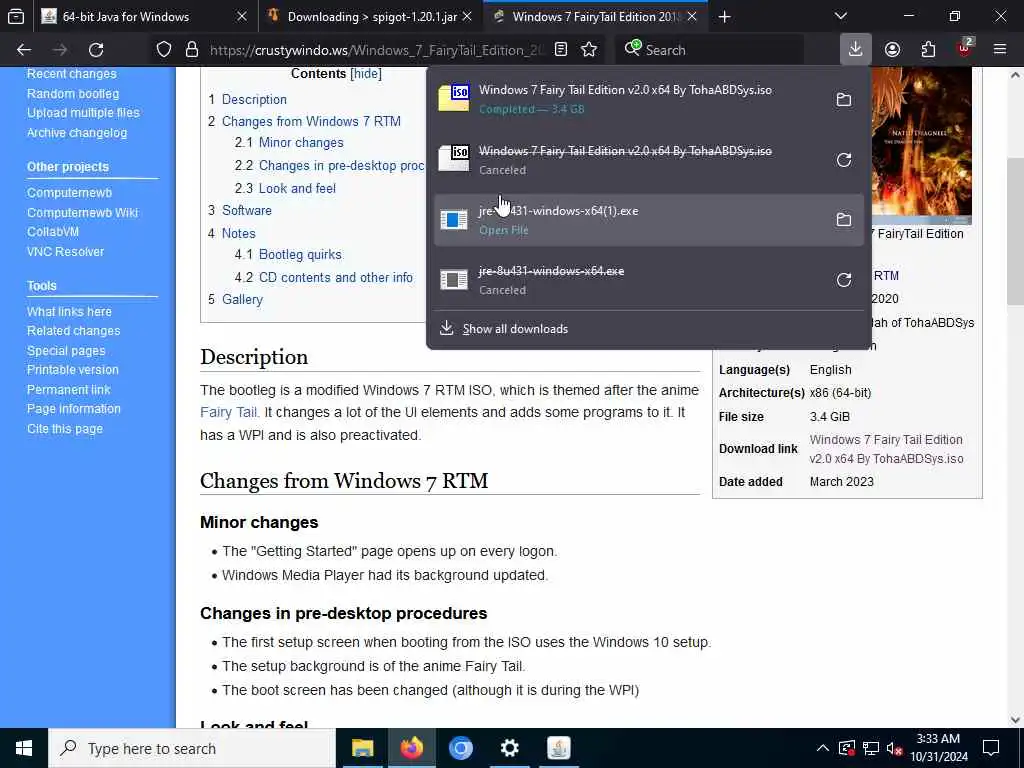Open the Fairy Tail link in Description
The image size is (1024, 768).
(229, 412)
